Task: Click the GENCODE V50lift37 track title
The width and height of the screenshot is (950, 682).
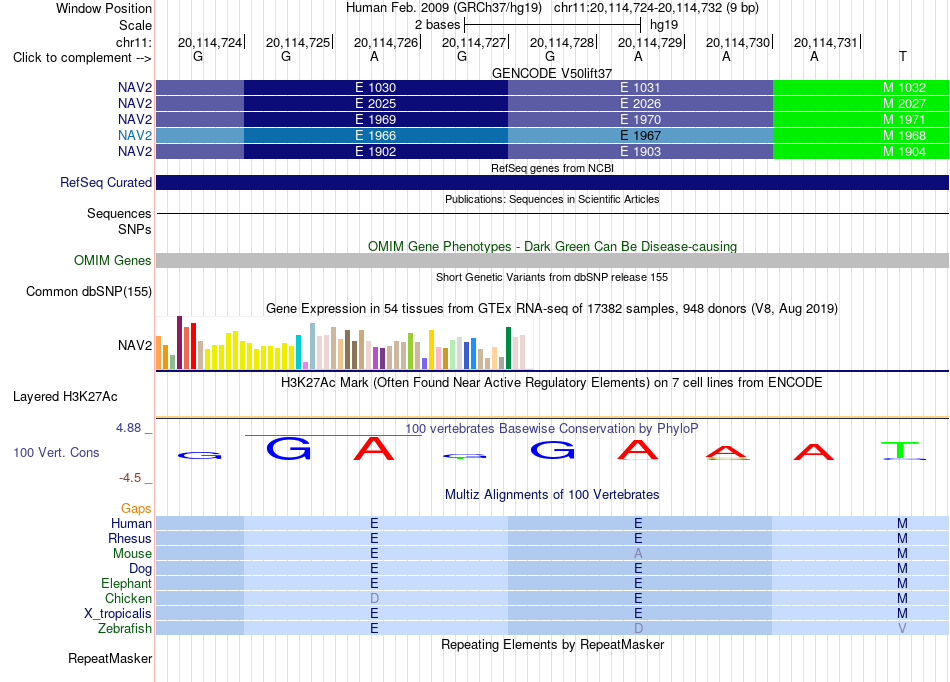Action: pos(552,73)
